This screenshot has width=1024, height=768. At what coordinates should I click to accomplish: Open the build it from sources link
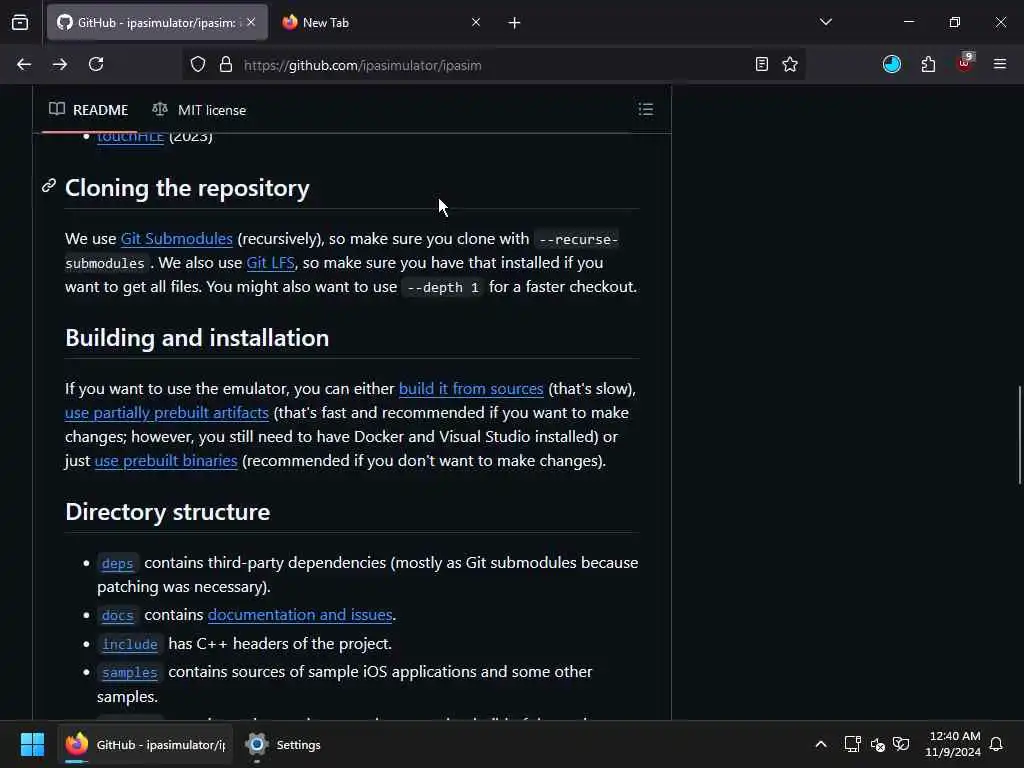tap(471, 389)
